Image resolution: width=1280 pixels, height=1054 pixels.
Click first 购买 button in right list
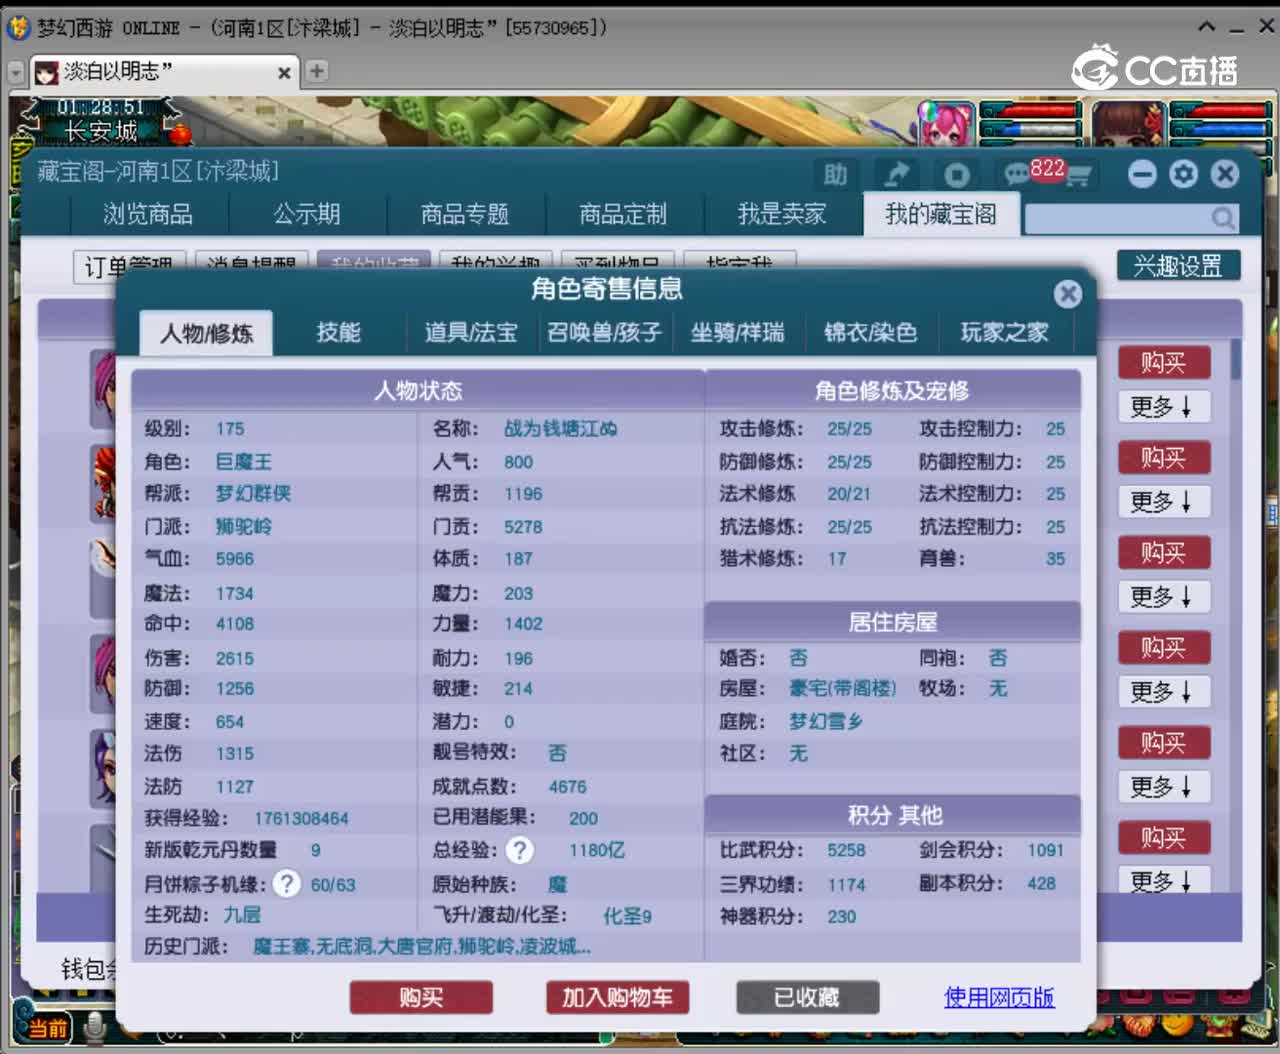coord(1164,362)
